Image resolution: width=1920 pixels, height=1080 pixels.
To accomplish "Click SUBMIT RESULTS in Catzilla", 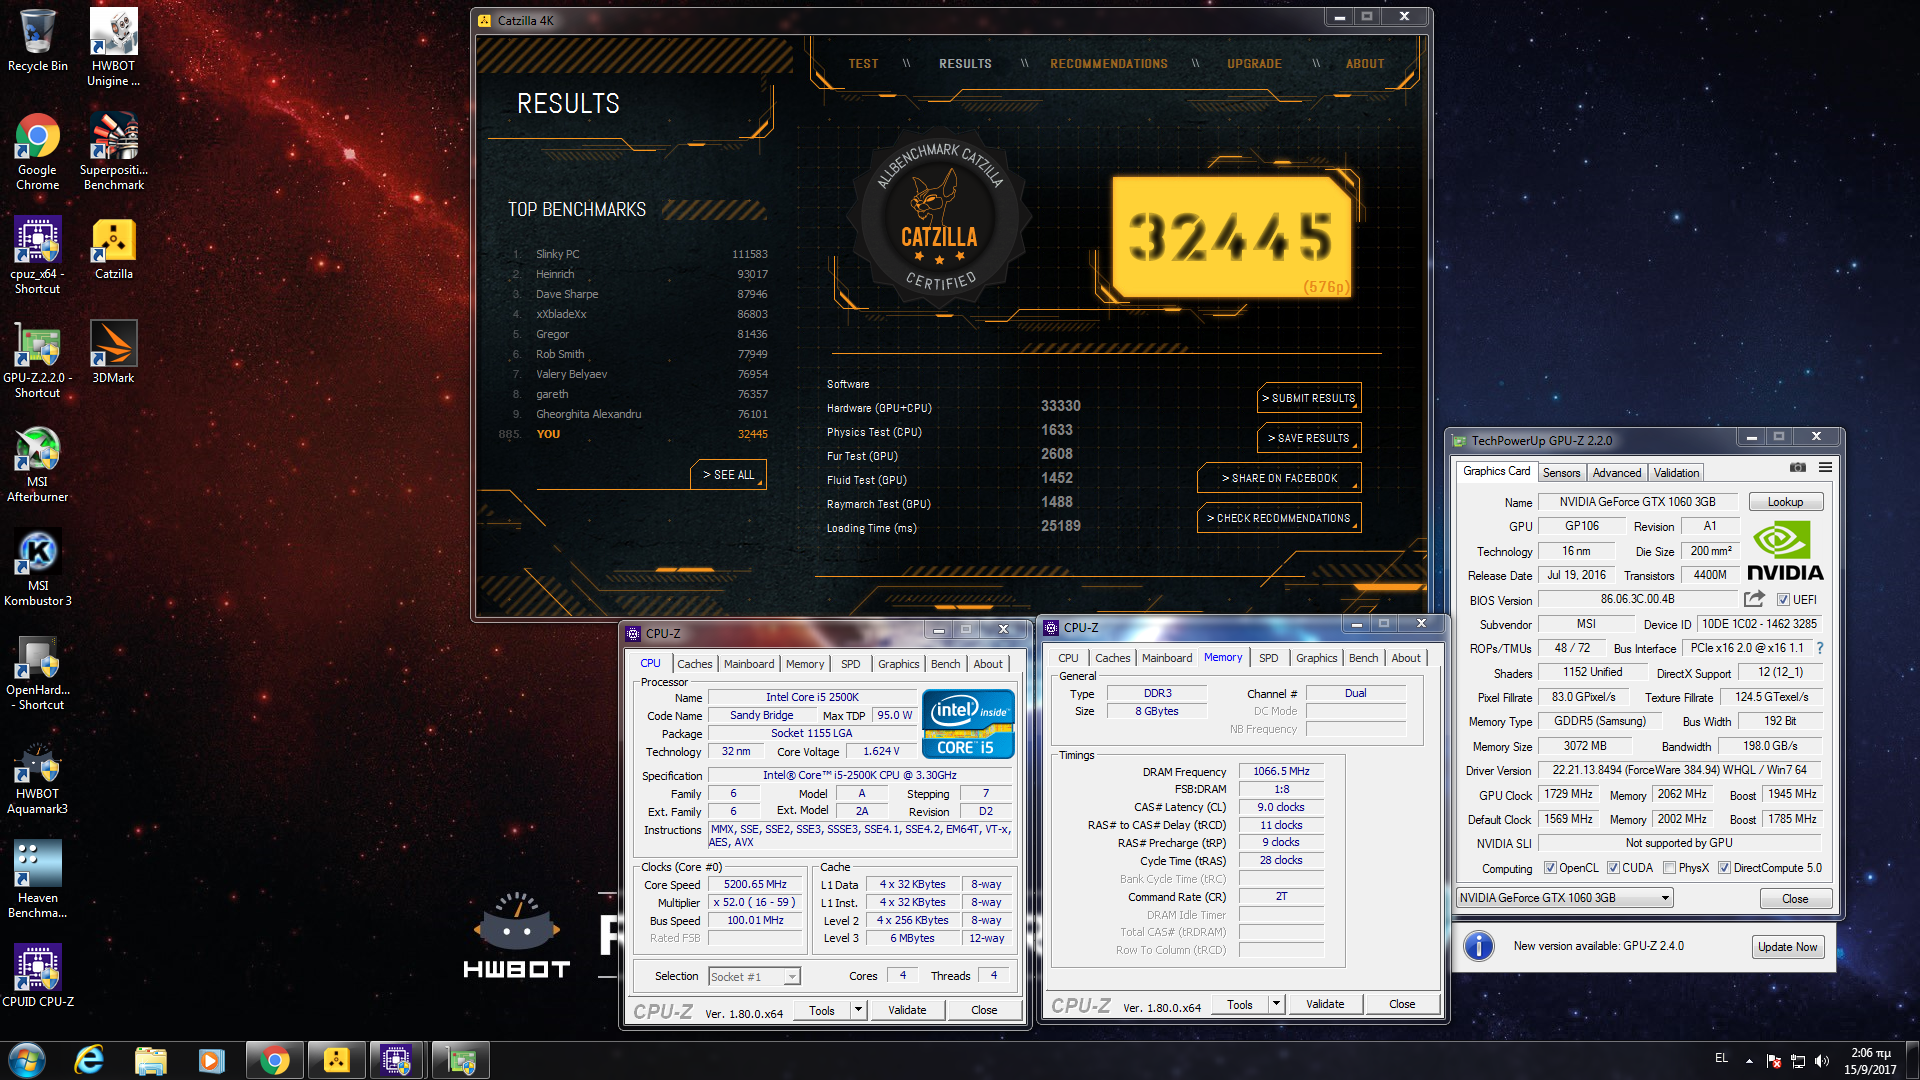I will (1308, 398).
